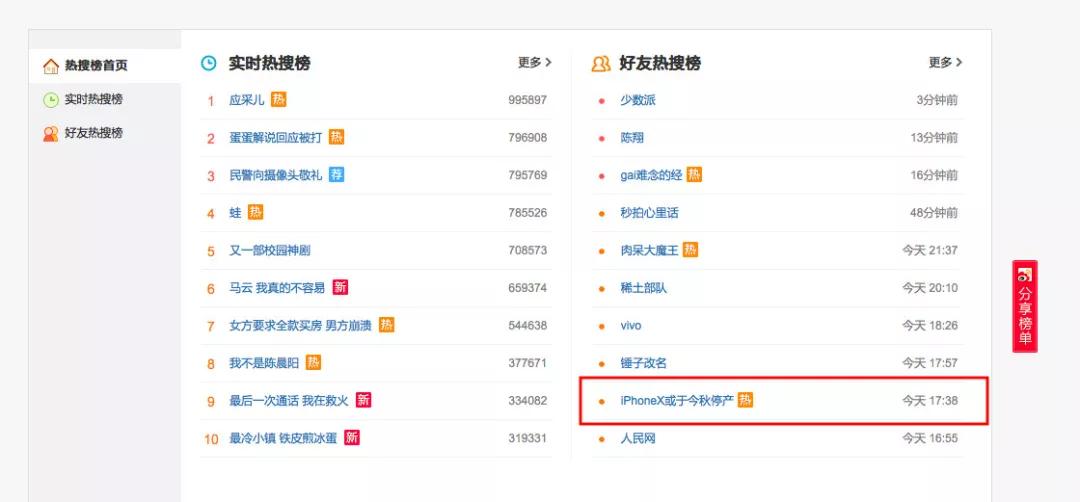
Task: Open the 稀土部队 friend search
Action: (x=643, y=288)
